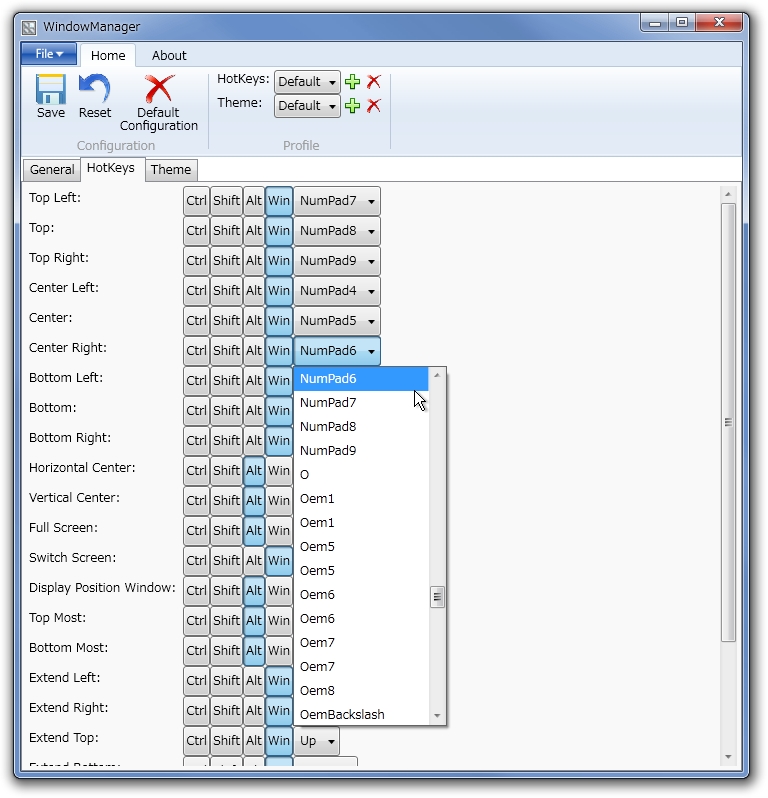Toggle Alt modifier for Top Most
Viewport: 768px width, 798px height.
pyautogui.click(x=253, y=621)
